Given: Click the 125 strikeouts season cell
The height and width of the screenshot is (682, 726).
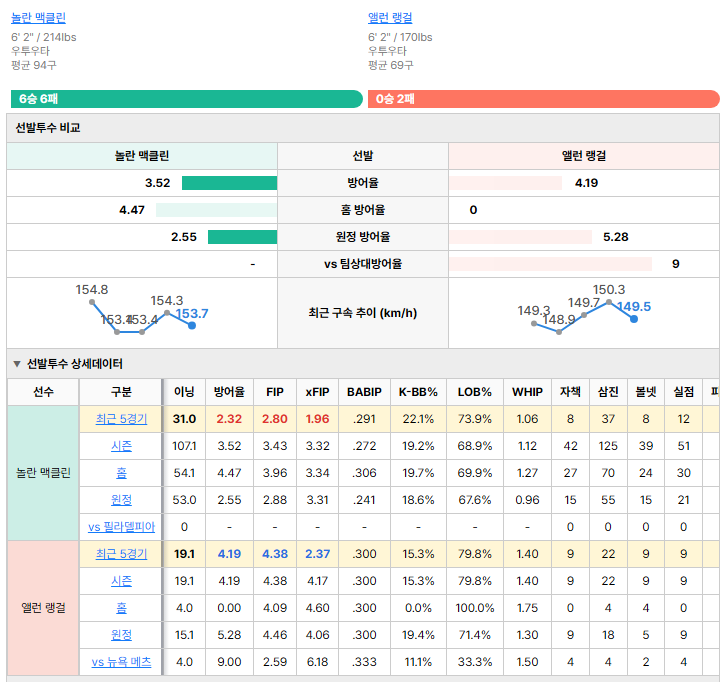Looking at the screenshot, I should click(x=608, y=446).
